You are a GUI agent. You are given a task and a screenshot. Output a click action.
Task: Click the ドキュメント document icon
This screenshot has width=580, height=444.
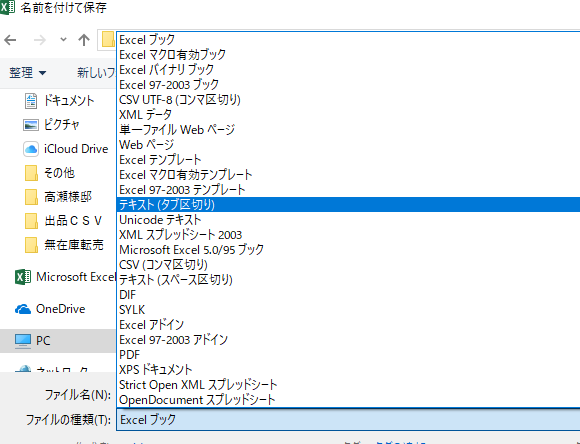[x=31, y=101]
